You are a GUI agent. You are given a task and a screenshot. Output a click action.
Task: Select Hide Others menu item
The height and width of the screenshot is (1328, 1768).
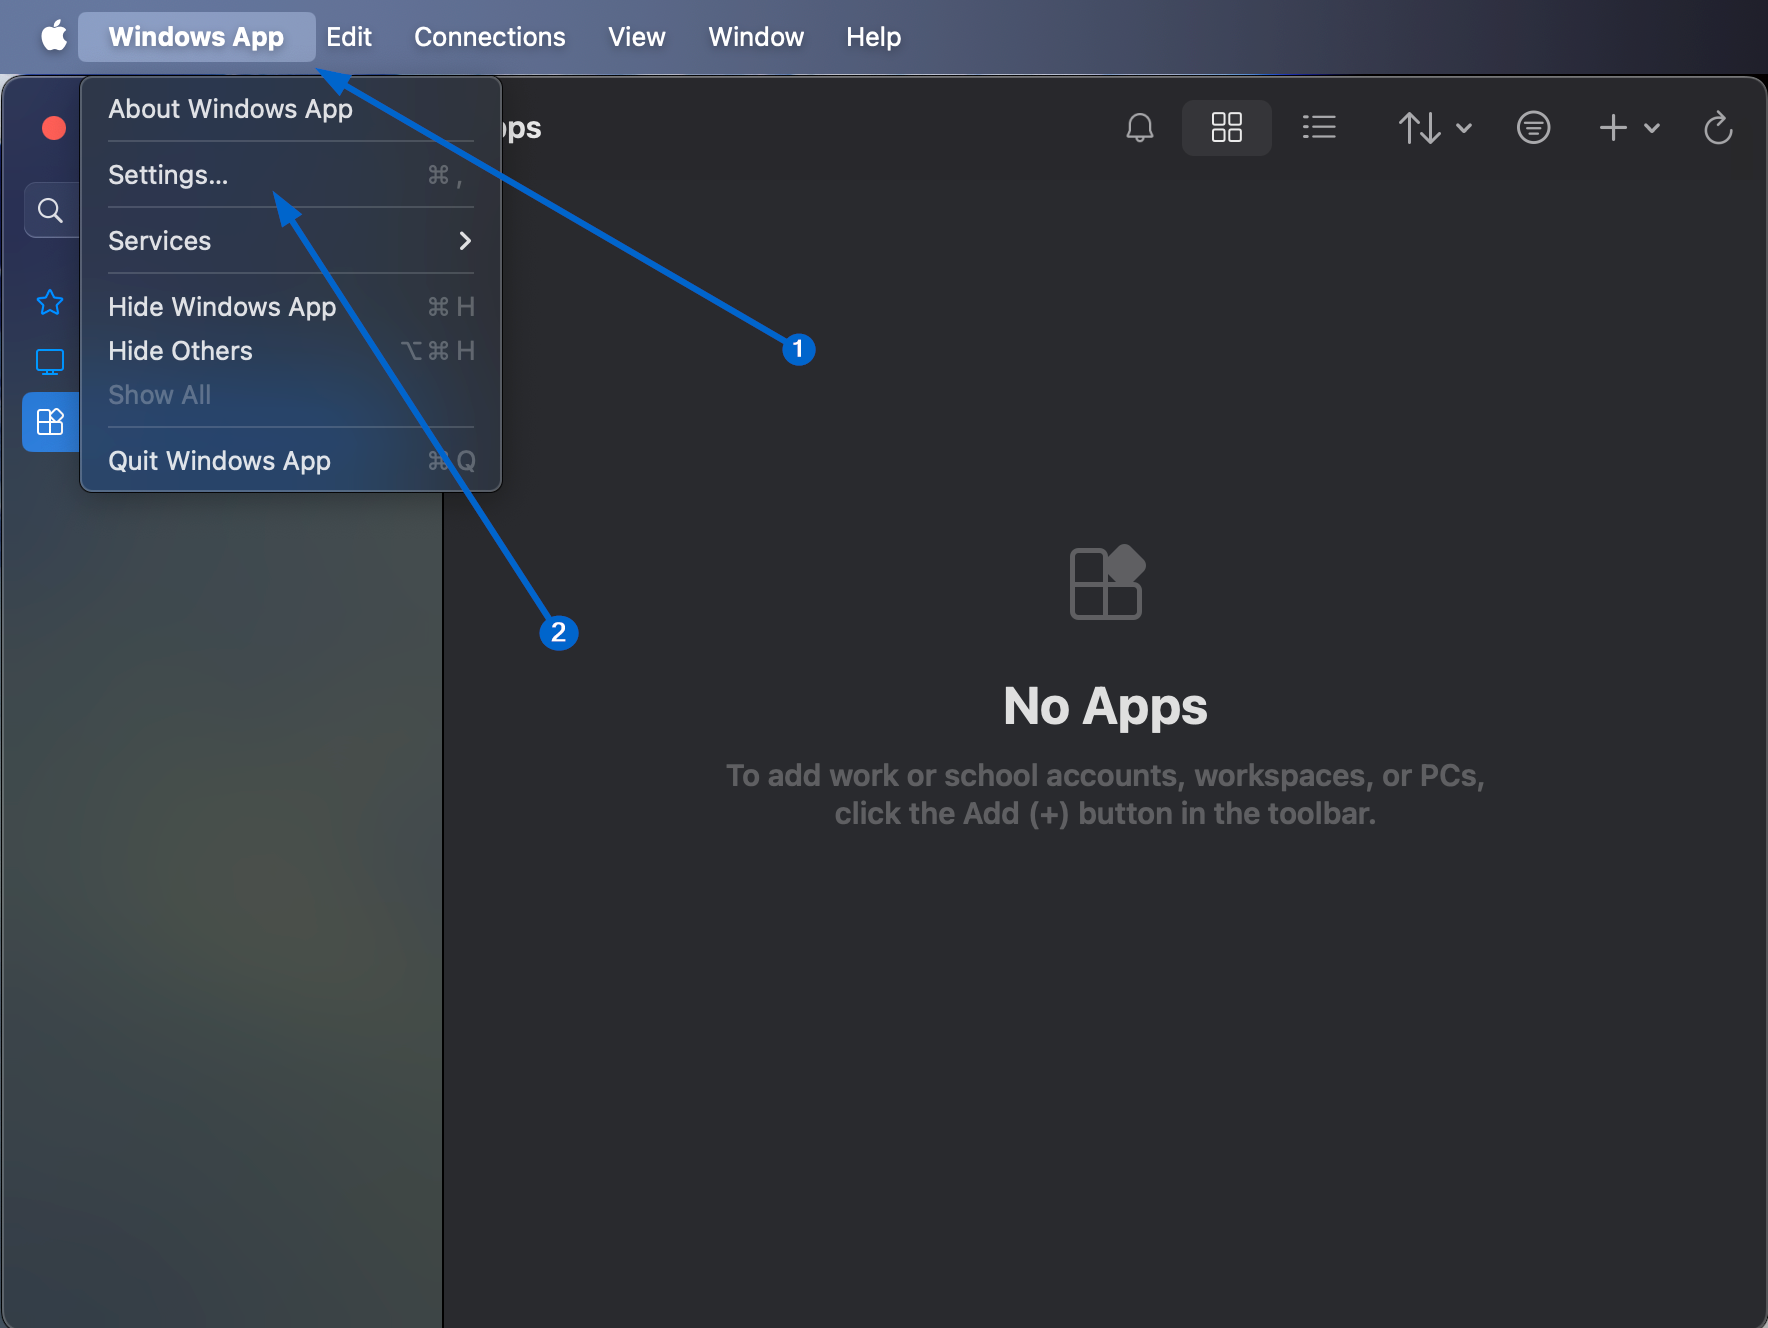point(291,351)
